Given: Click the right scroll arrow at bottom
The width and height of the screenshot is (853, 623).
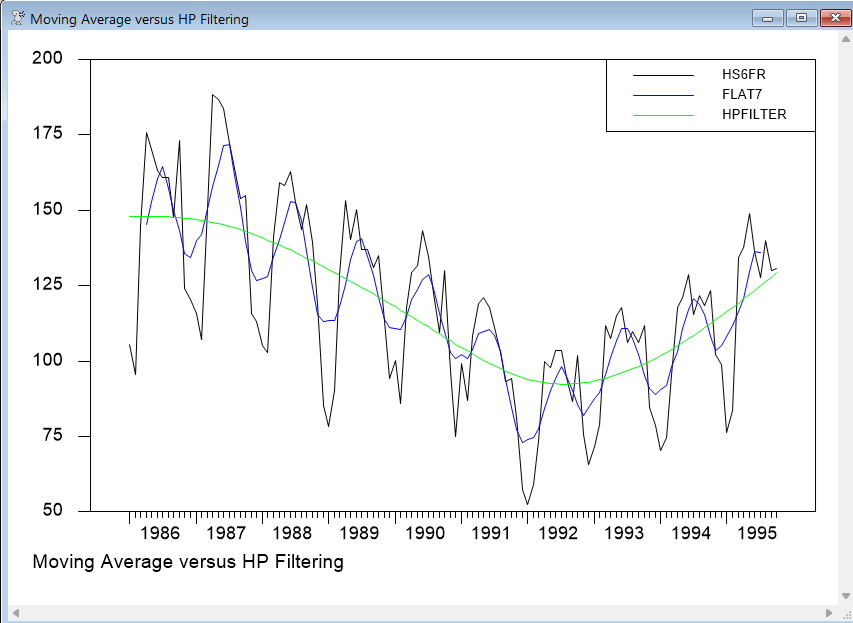Looking at the screenshot, I should coord(829,612).
